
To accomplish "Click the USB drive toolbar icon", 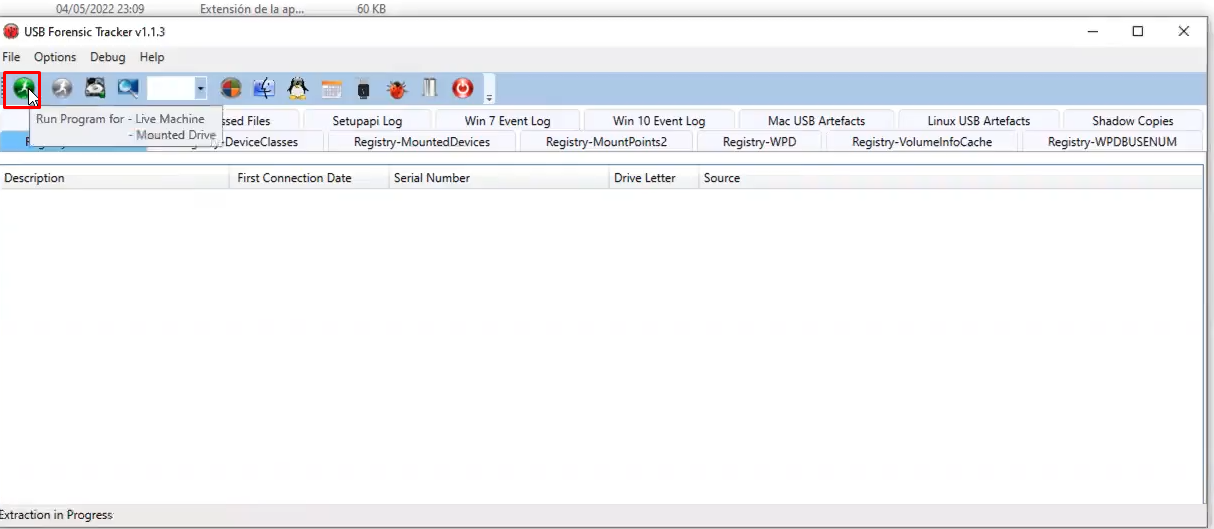I will [363, 89].
